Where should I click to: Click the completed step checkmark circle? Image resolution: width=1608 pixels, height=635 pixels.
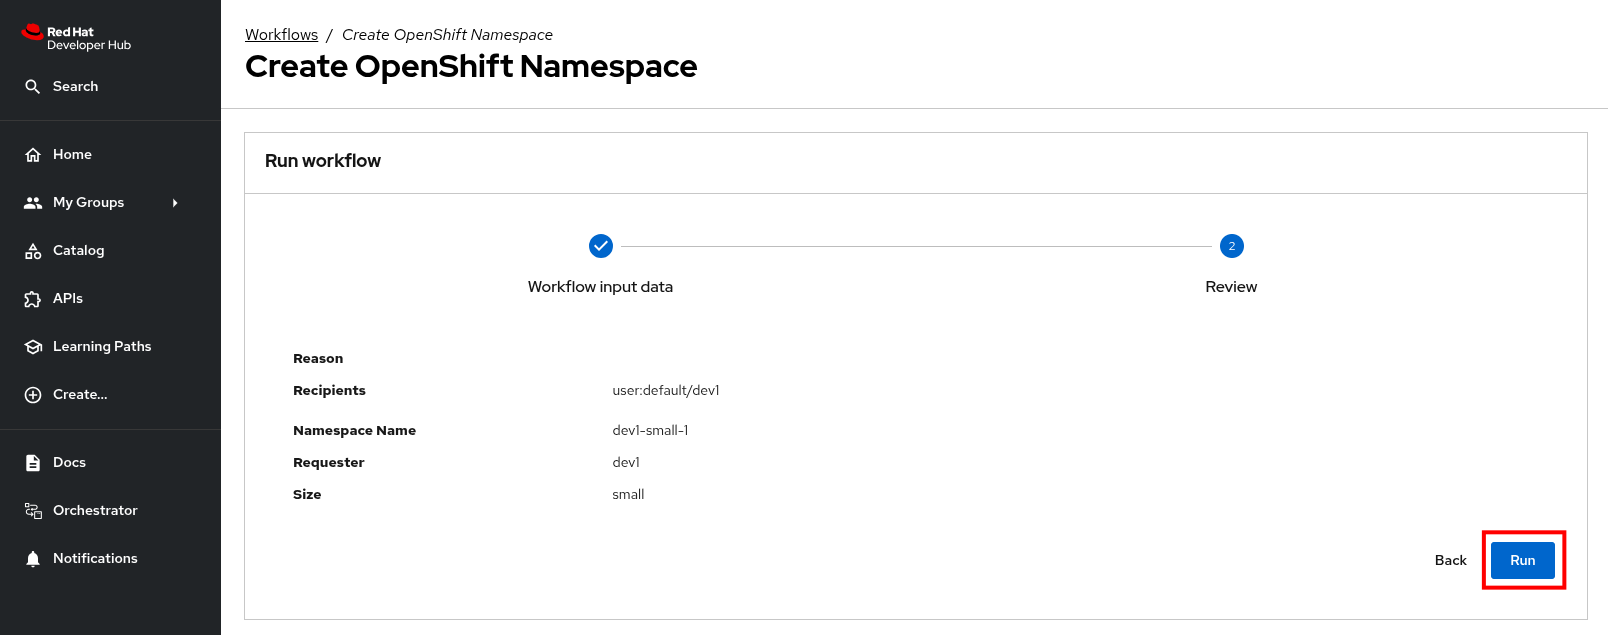(x=601, y=246)
